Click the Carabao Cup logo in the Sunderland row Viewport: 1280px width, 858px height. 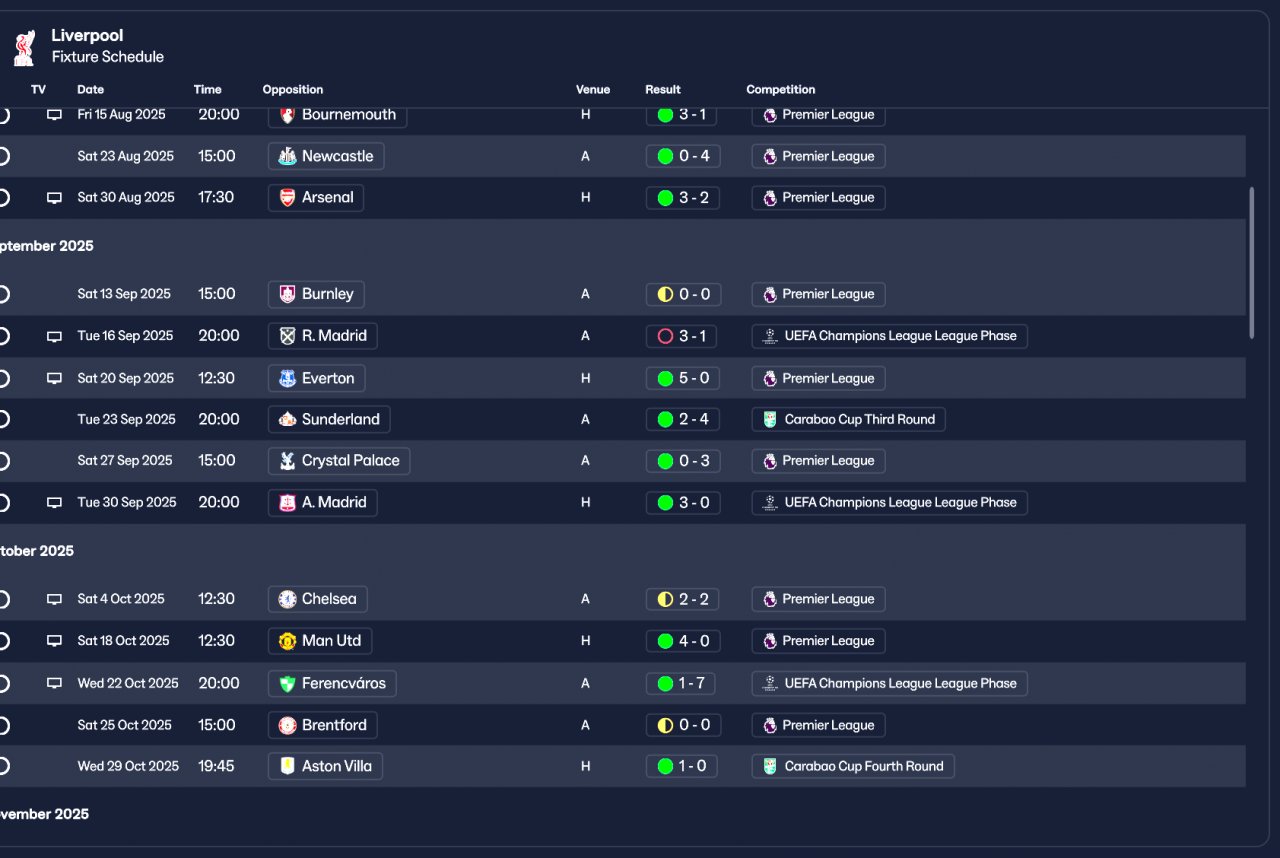click(770, 420)
